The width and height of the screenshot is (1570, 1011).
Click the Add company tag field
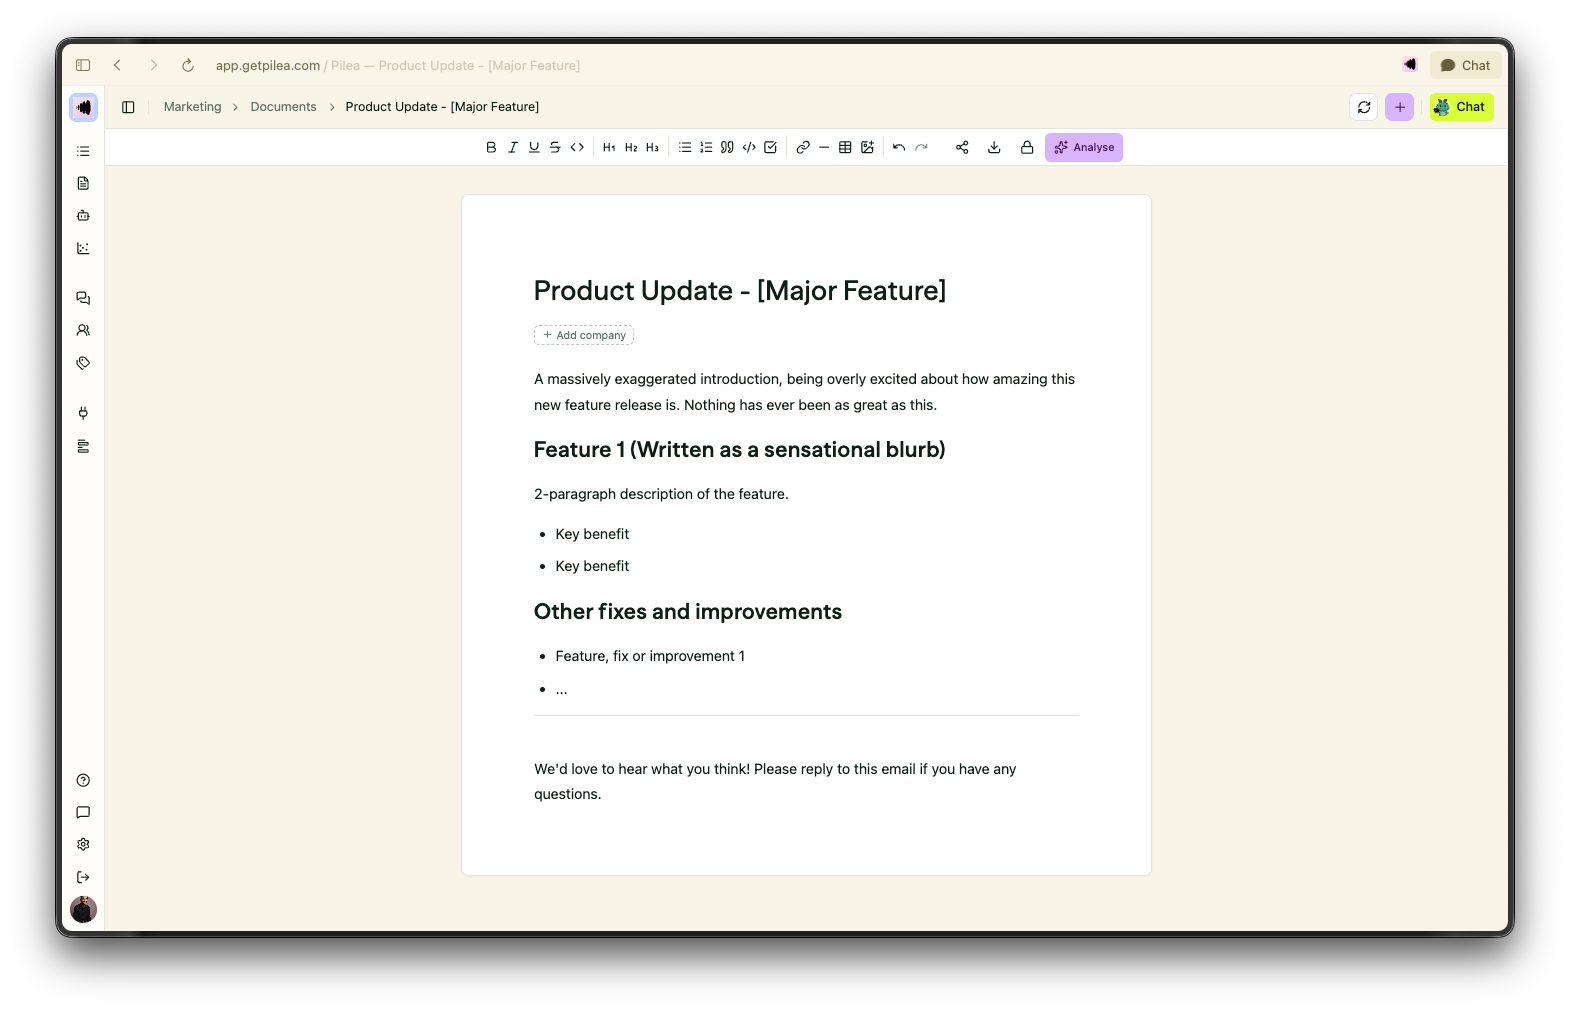(584, 335)
